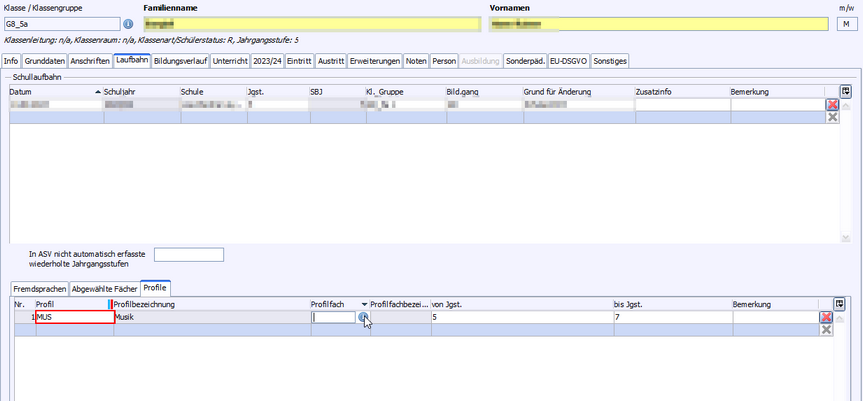Open the Noten tab
The height and width of the screenshot is (401, 863).
[x=416, y=61]
